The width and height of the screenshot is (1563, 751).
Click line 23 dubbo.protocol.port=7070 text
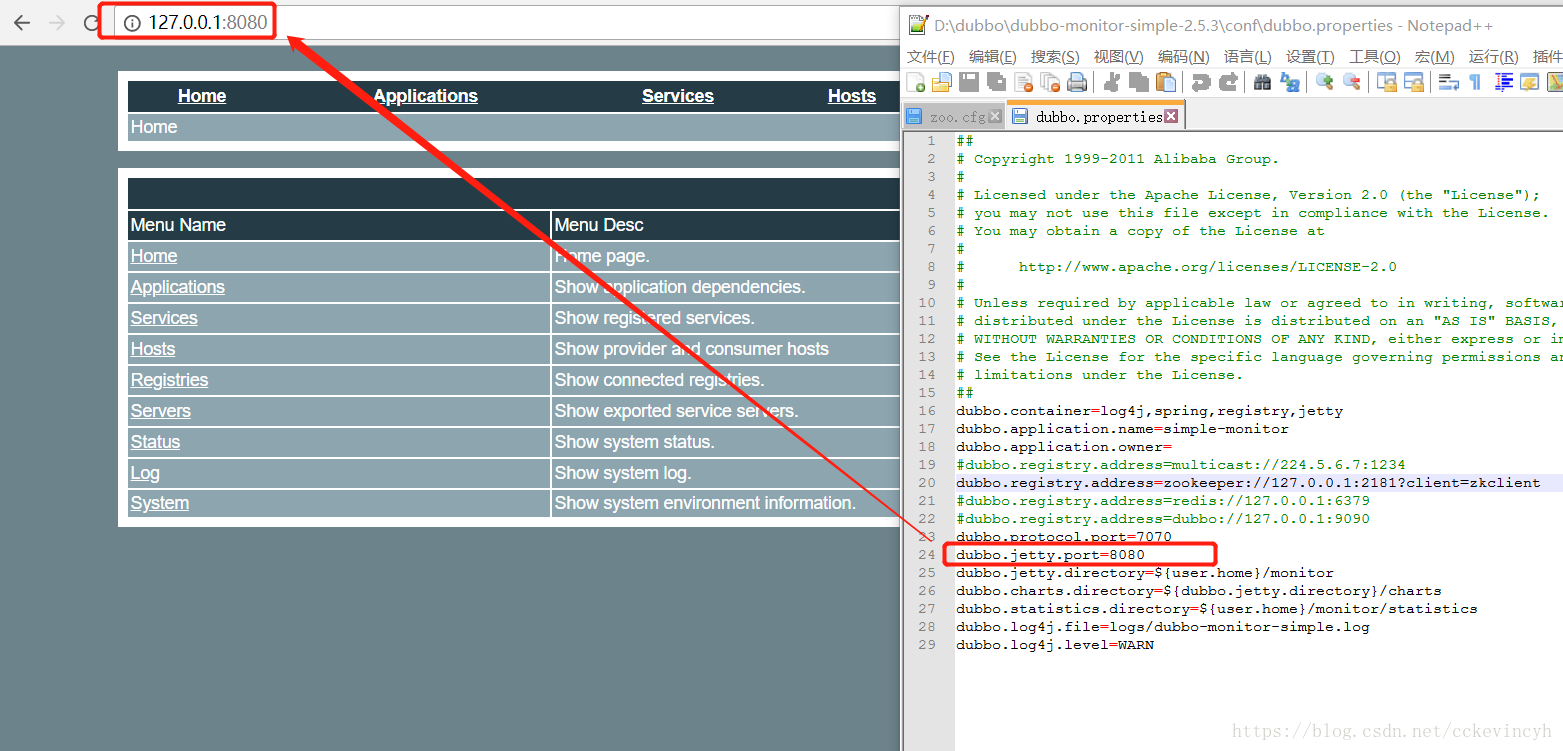pyautogui.click(x=1064, y=537)
